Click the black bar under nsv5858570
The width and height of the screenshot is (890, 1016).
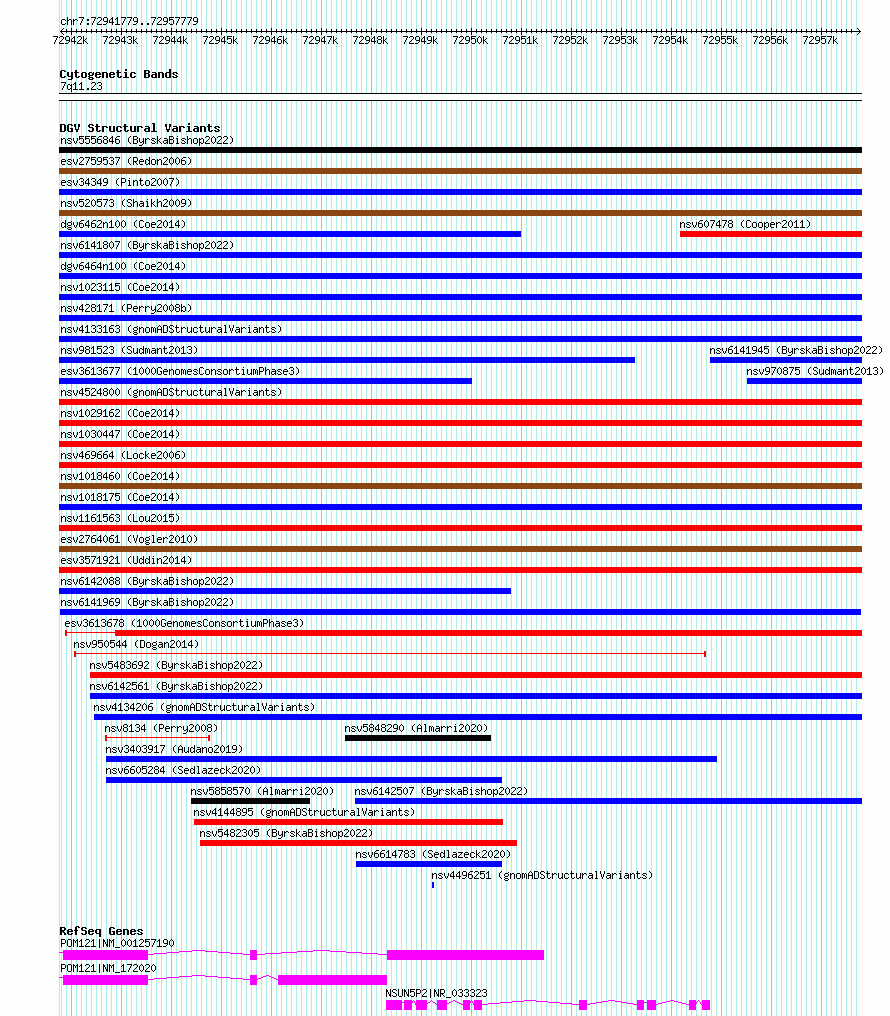250,801
